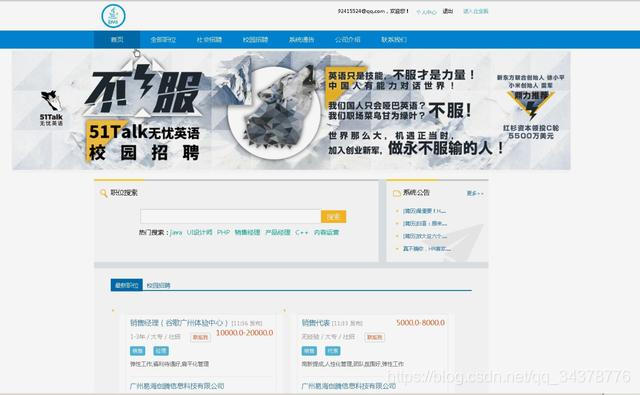Click the red badge on the 销售经理 card
The image size is (640, 395).
click(200, 337)
